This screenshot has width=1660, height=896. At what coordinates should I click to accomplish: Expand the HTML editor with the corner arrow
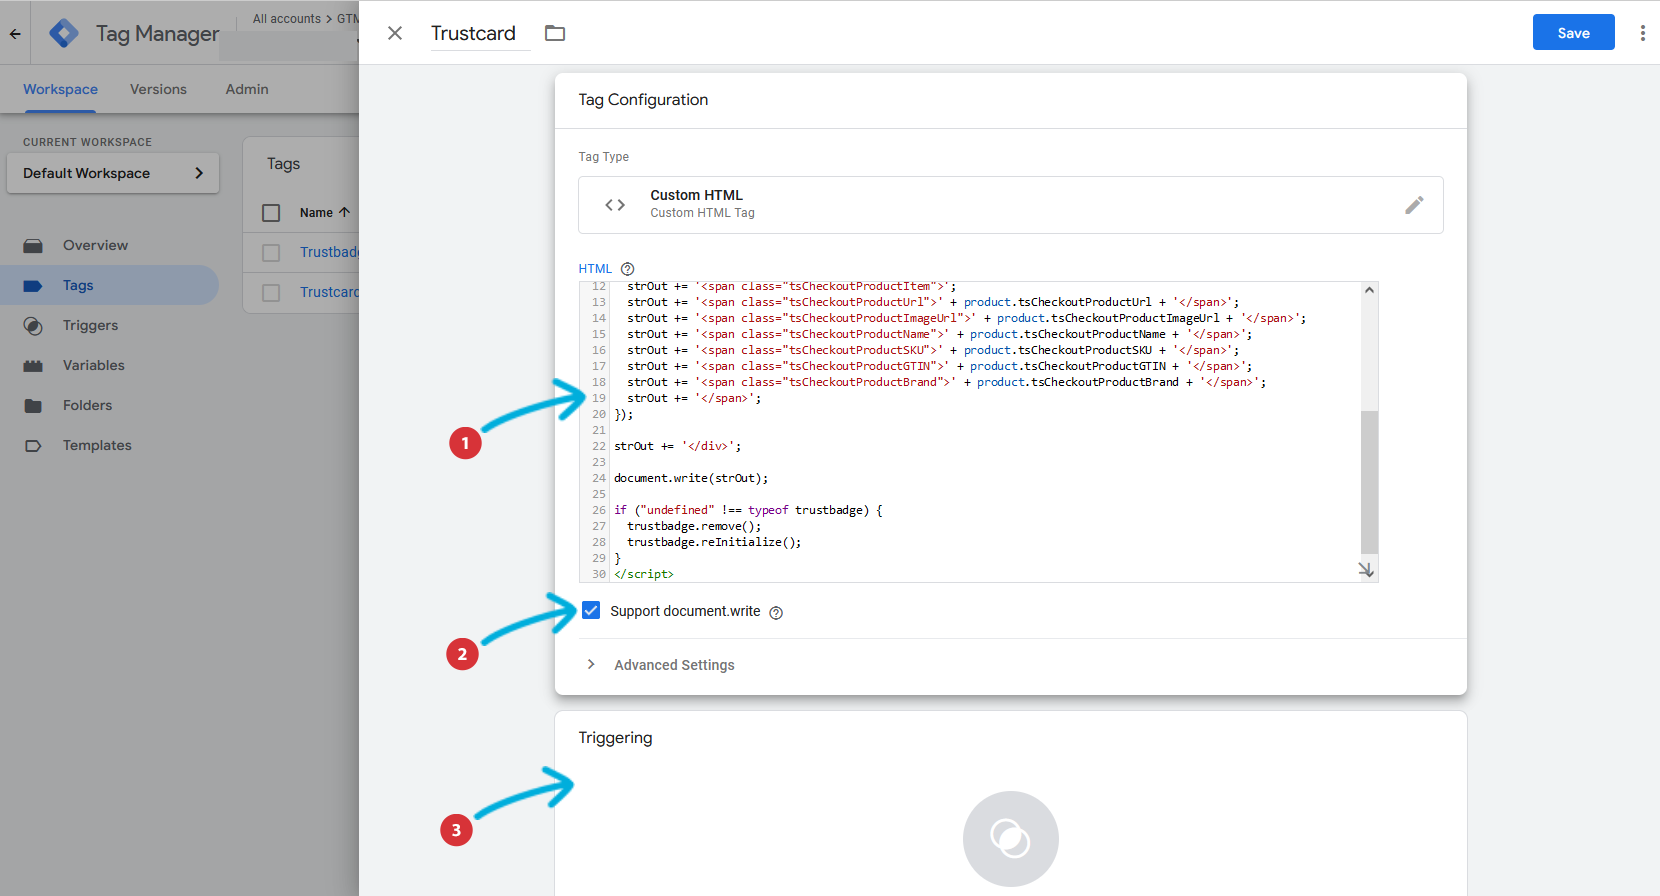tap(1366, 570)
